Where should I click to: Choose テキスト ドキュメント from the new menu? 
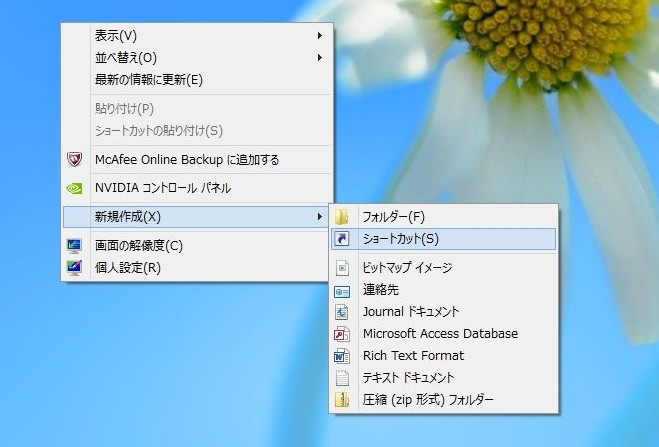point(408,378)
